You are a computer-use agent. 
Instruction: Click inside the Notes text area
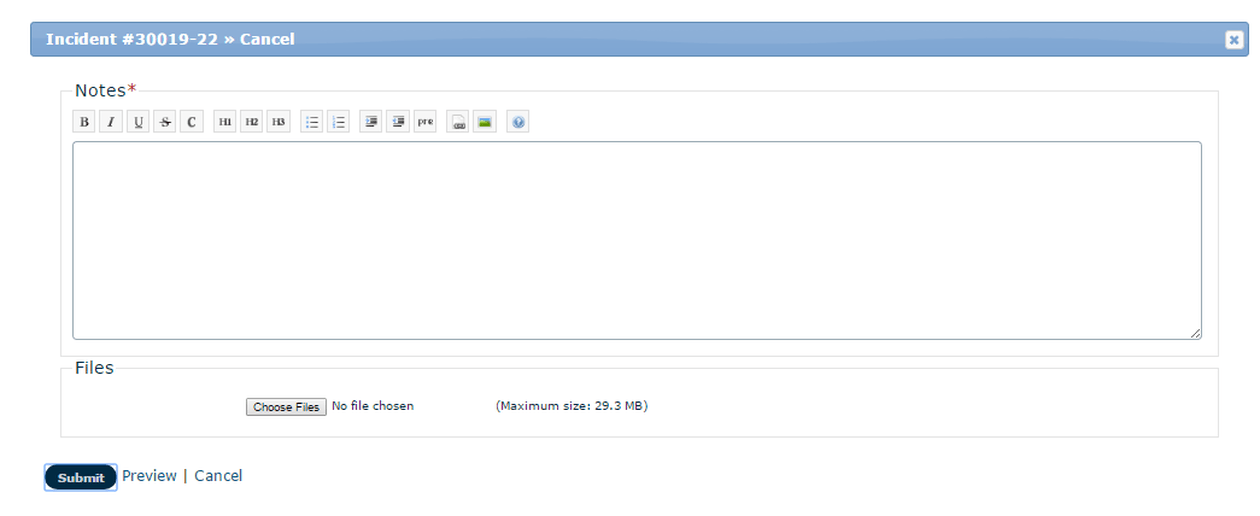(636, 240)
